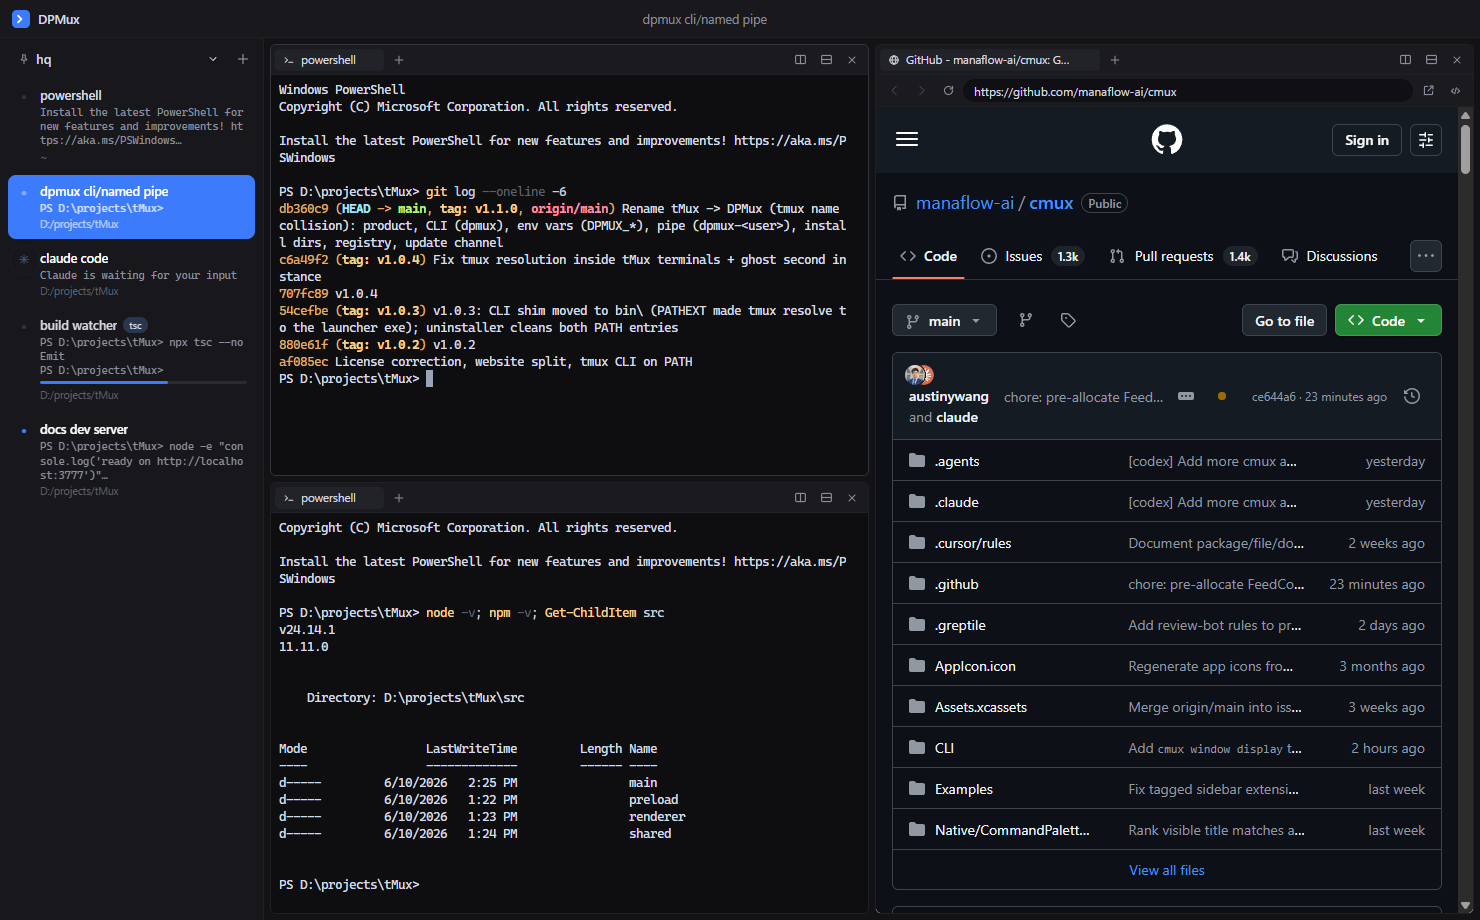Split bottom powershell pane horizontally

tap(826, 498)
